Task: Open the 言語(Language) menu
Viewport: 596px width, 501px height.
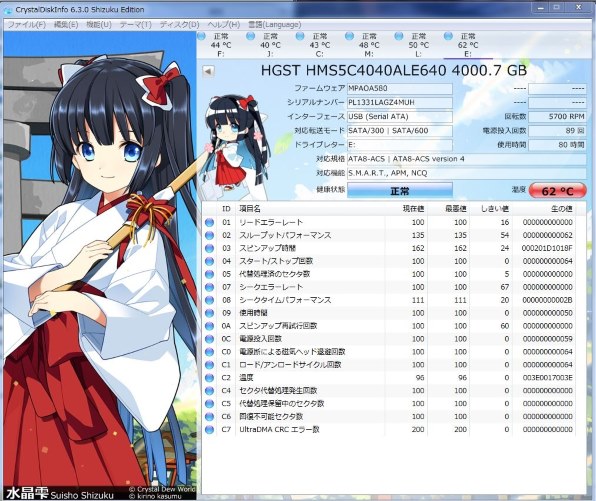Action: pos(274,25)
